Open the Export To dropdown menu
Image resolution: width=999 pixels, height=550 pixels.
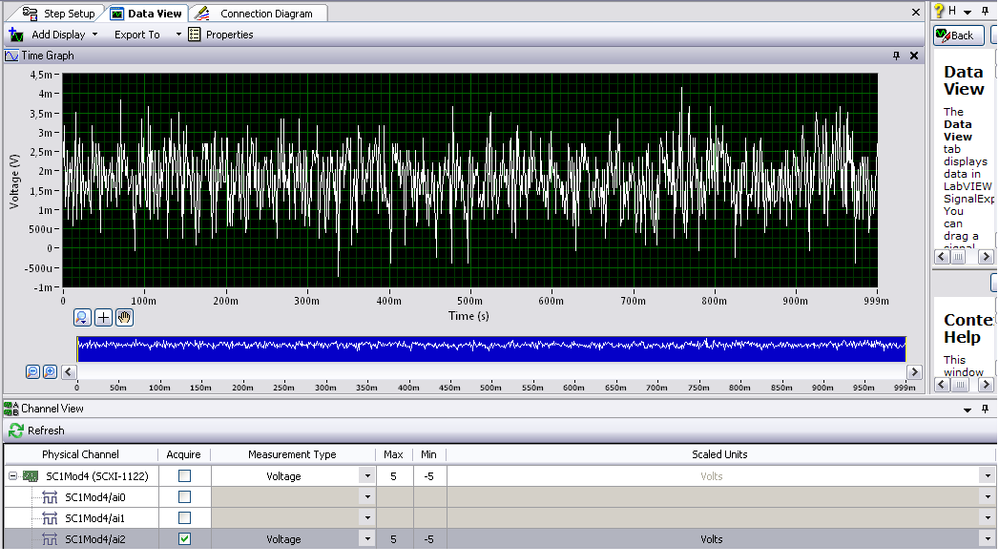pyautogui.click(x=178, y=34)
